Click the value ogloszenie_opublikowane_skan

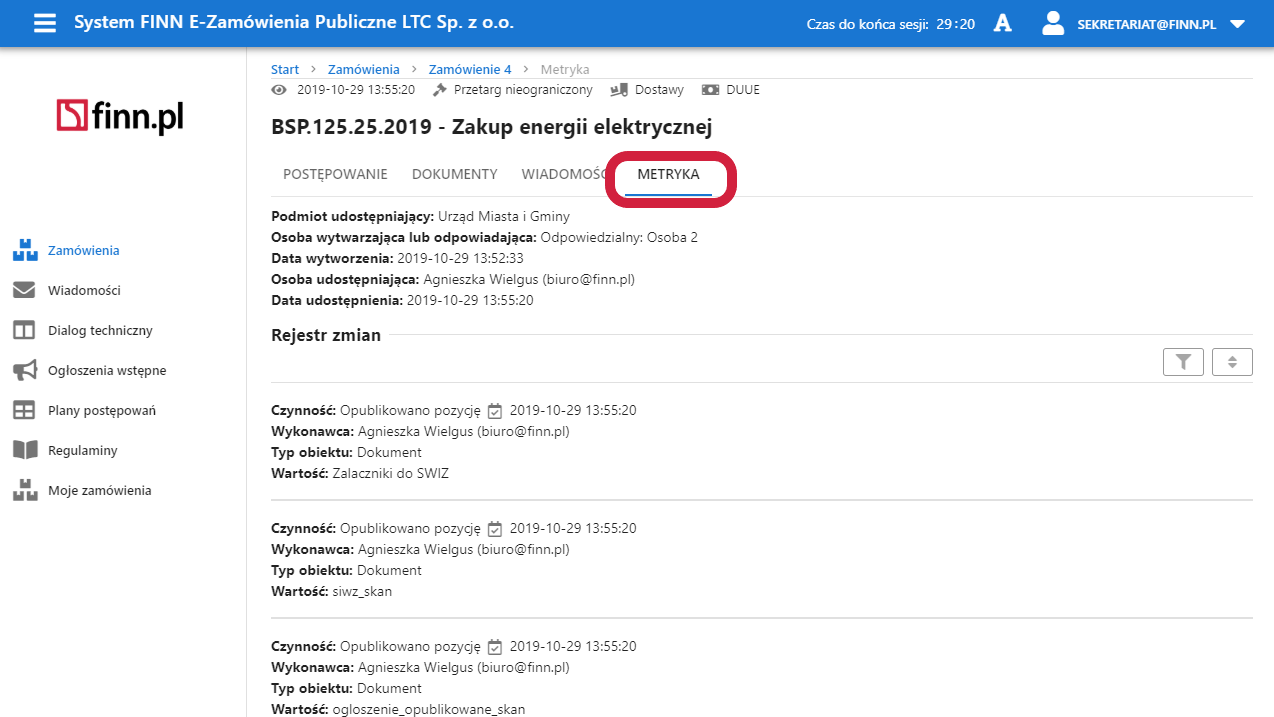click(428, 709)
